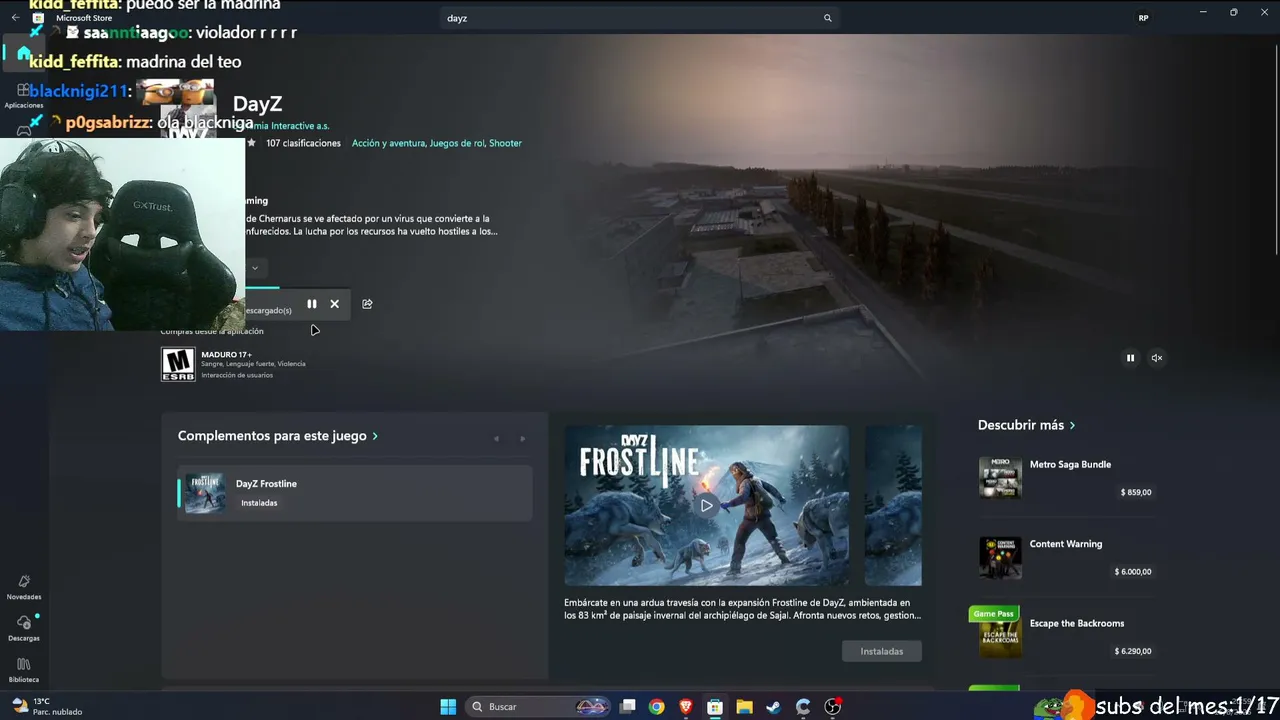Image resolution: width=1280 pixels, height=720 pixels.
Task: Pause the DayZ download
Action: click(312, 304)
